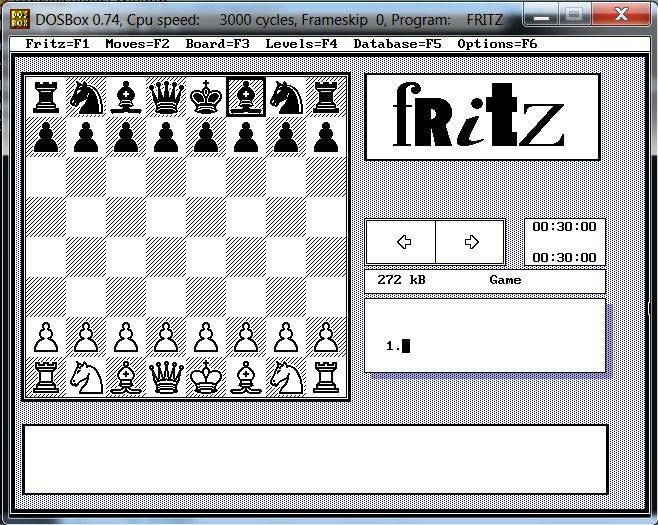Select the black bishop on c8
This screenshot has height=525, width=658.
126,97
